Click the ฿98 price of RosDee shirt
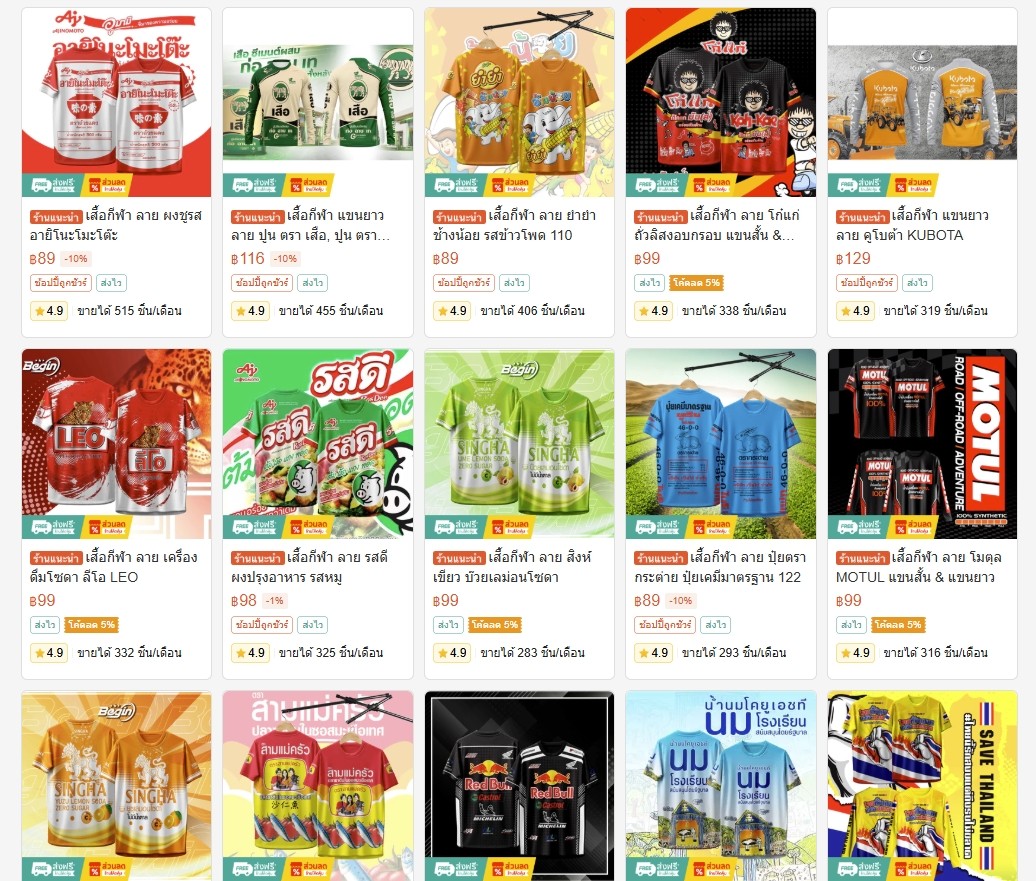This screenshot has height=881, width=1036. click(244, 601)
